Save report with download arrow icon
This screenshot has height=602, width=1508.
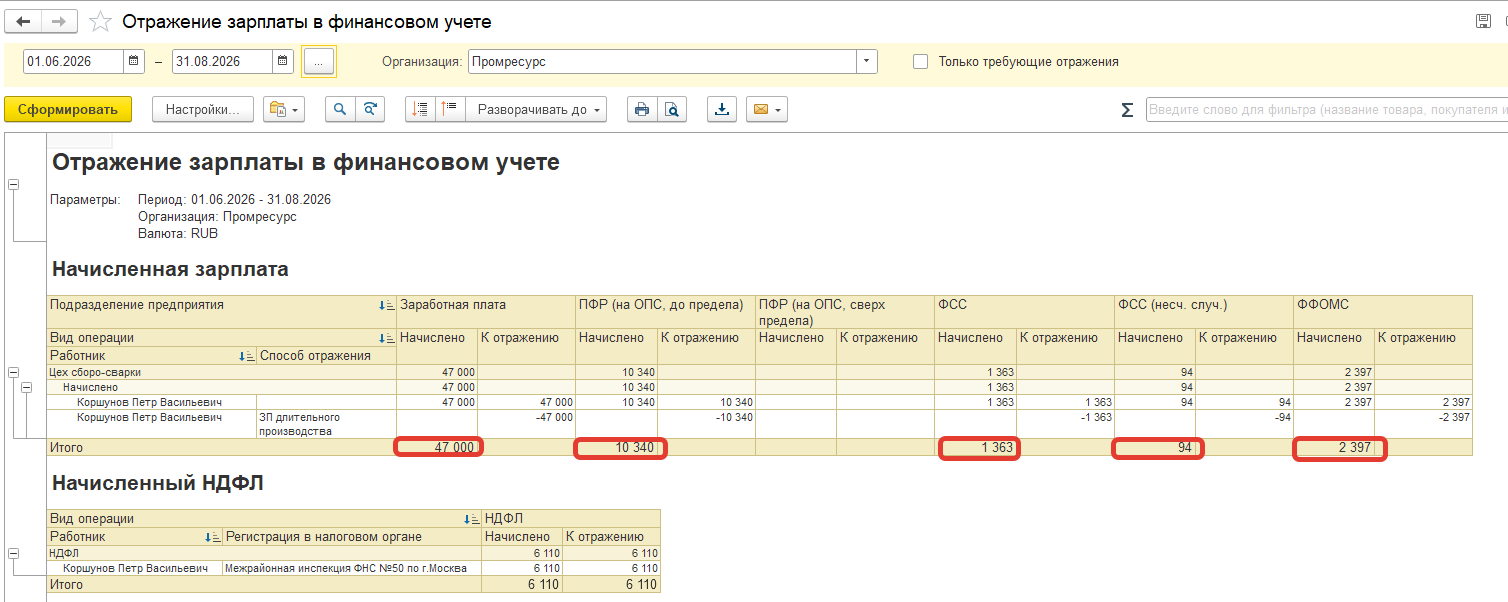721,109
